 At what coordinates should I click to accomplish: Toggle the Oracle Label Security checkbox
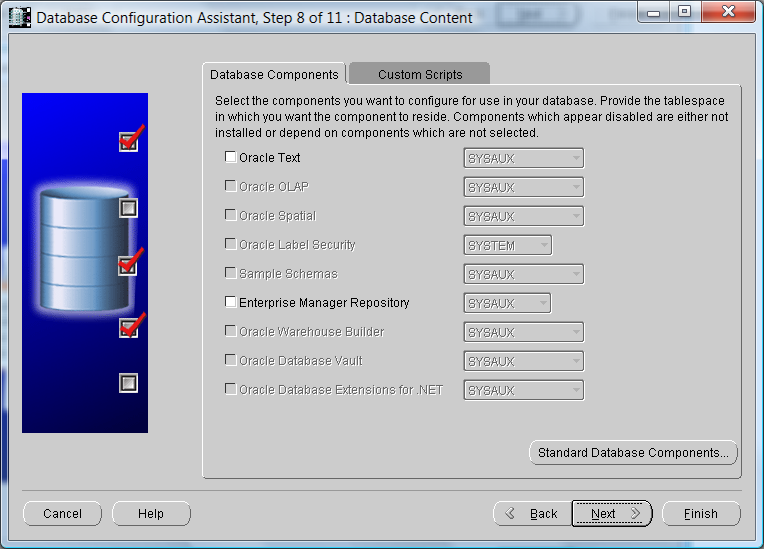(230, 244)
